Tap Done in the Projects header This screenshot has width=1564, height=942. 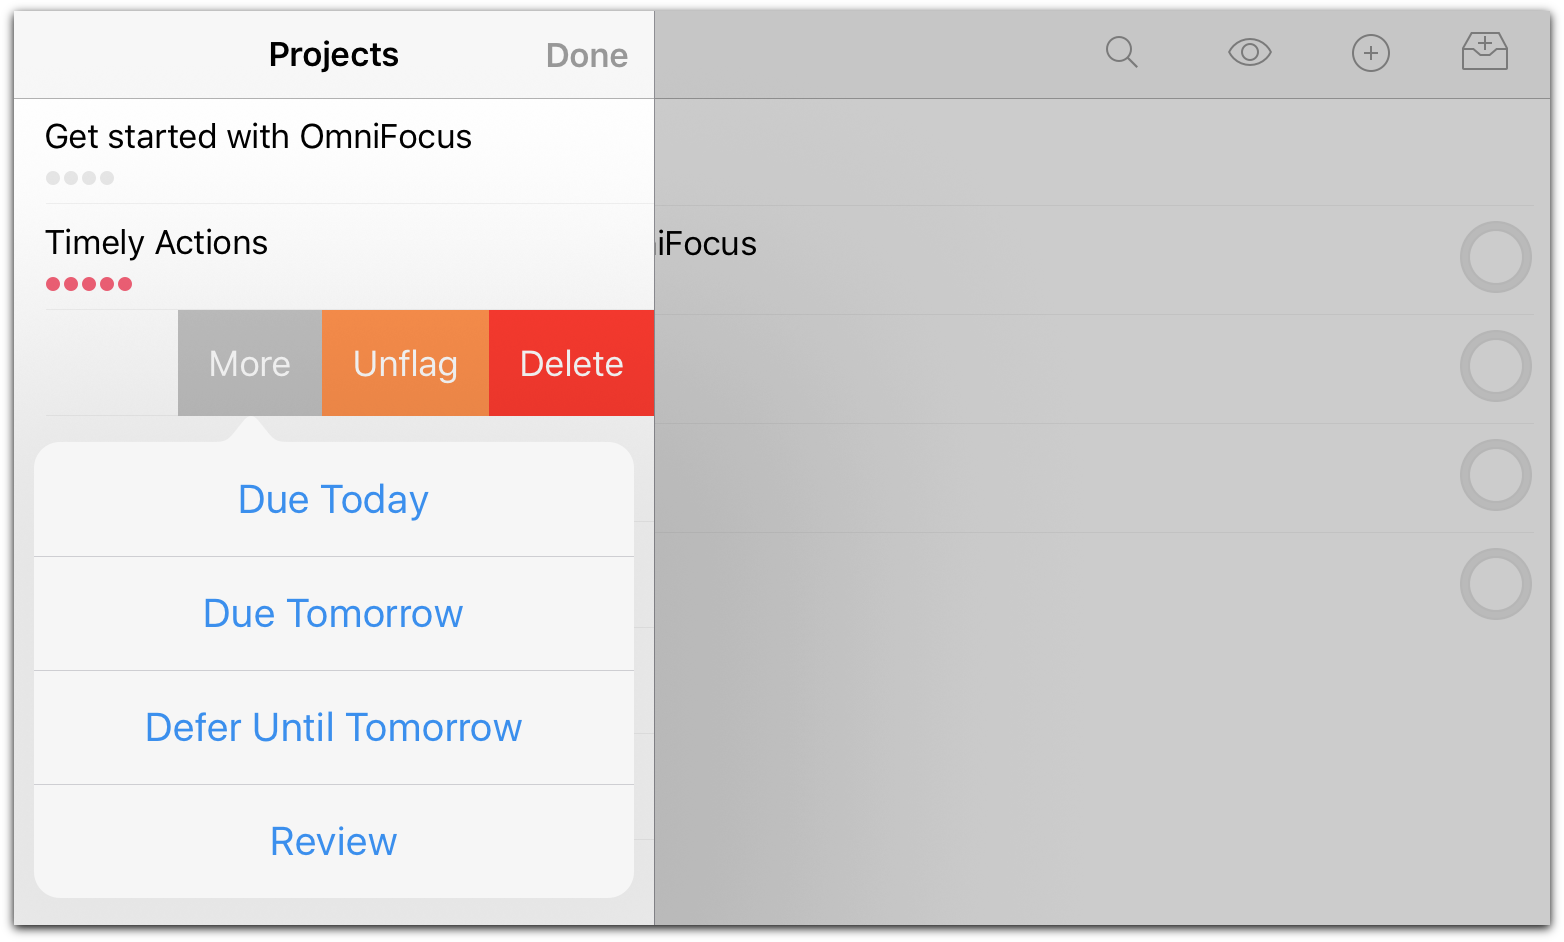pyautogui.click(x=587, y=55)
